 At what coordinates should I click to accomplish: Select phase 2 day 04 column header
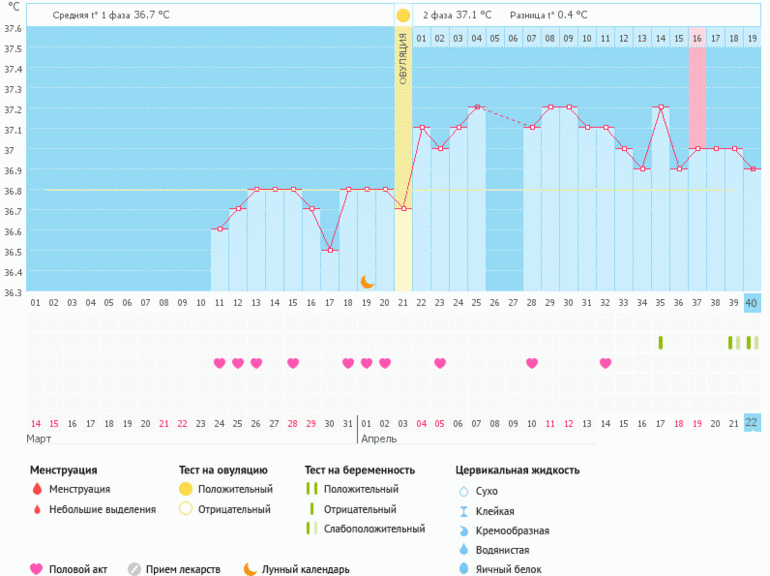pyautogui.click(x=477, y=38)
